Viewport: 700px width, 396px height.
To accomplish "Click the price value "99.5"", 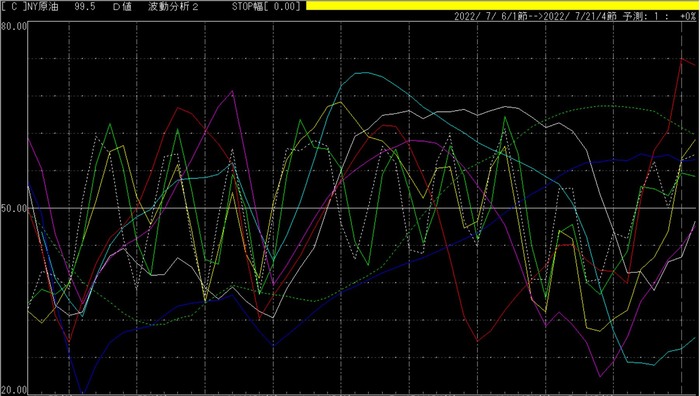I will click(85, 6).
